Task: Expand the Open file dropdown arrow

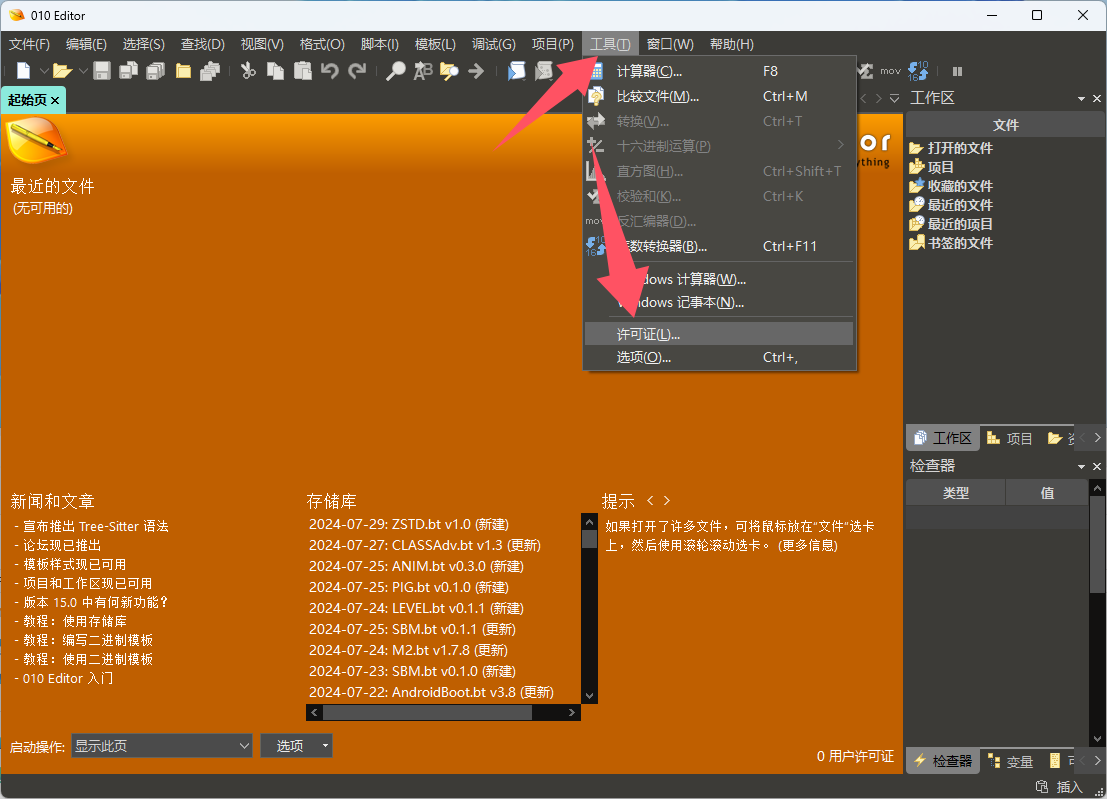Action: (83, 71)
